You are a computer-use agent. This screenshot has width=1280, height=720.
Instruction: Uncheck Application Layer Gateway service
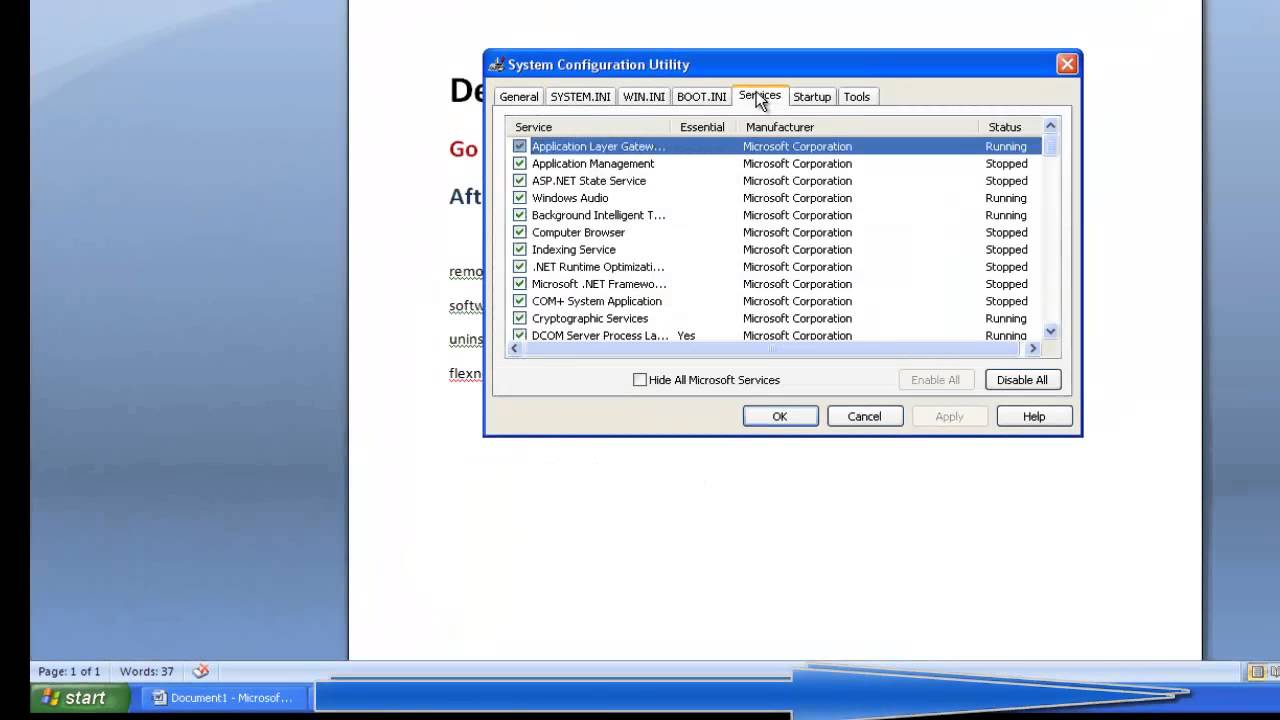[520, 146]
